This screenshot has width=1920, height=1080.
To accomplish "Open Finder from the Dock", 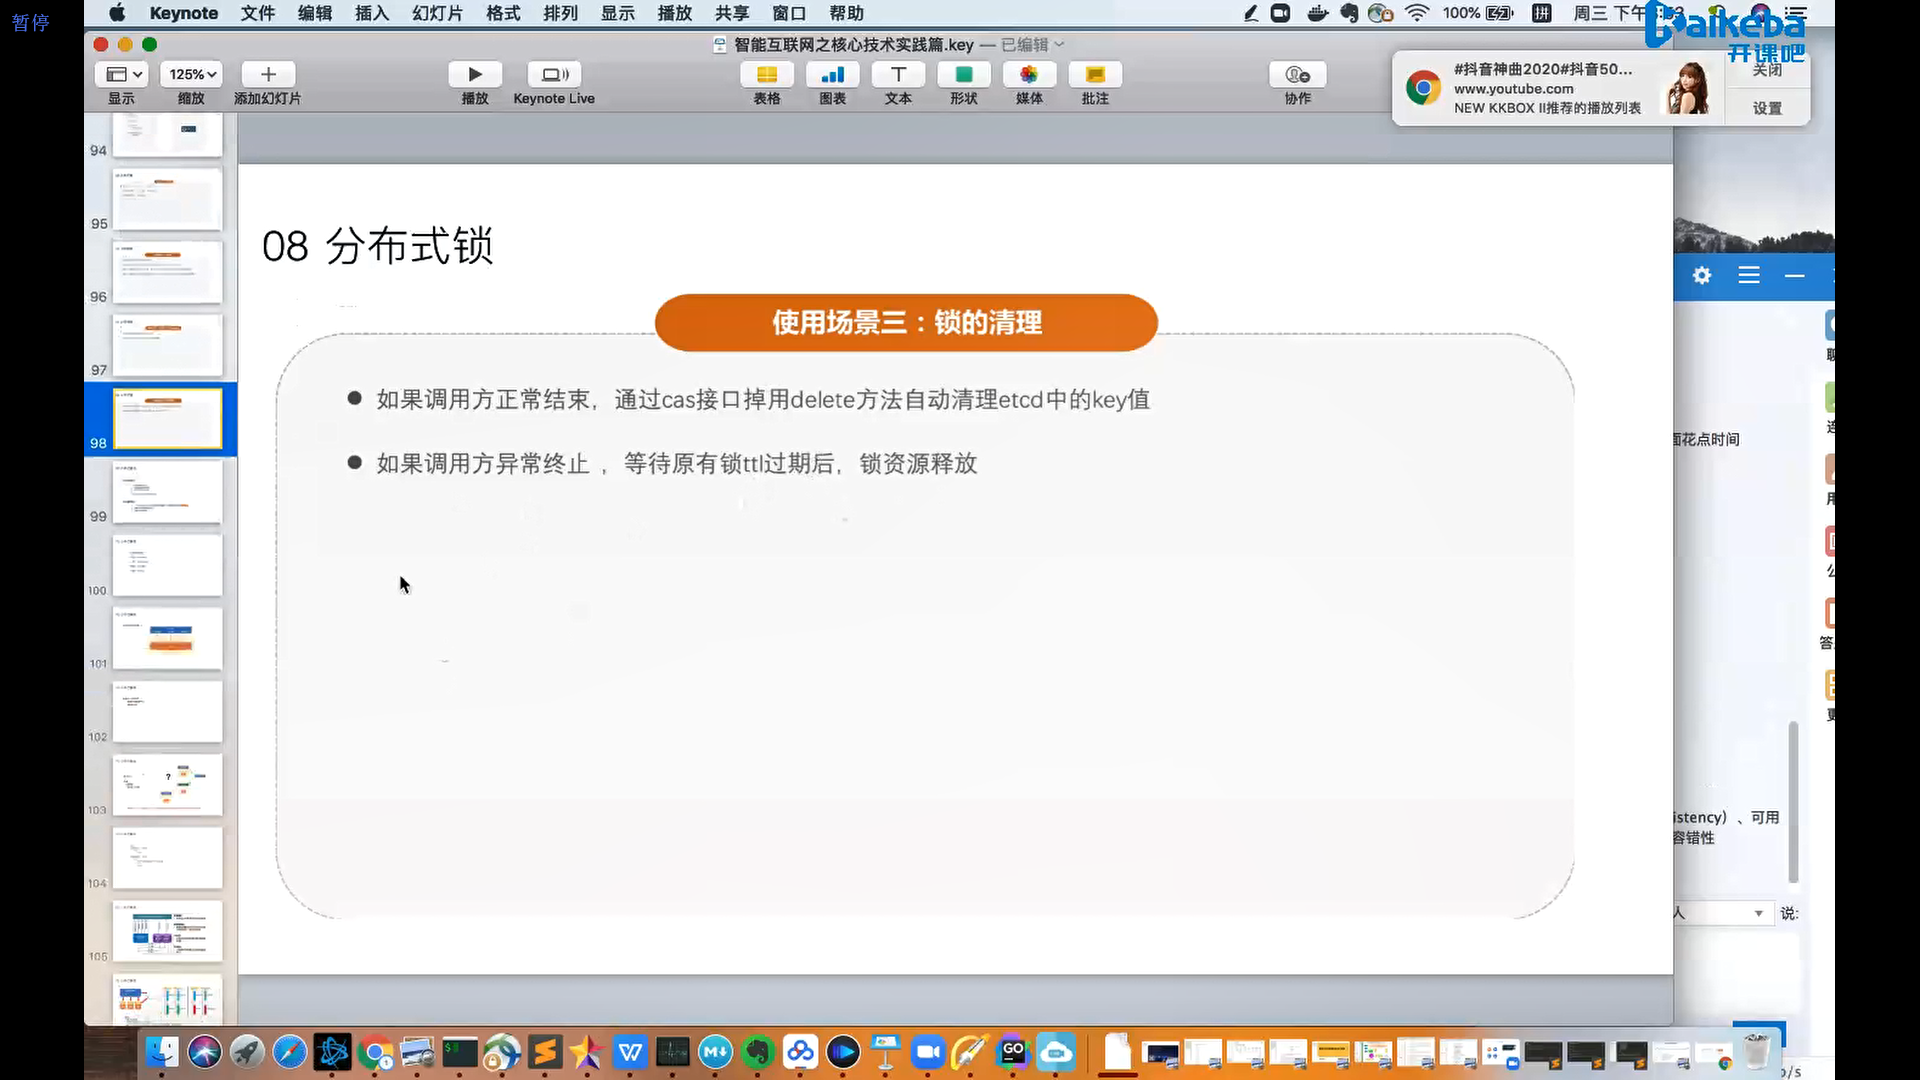I will [162, 1052].
